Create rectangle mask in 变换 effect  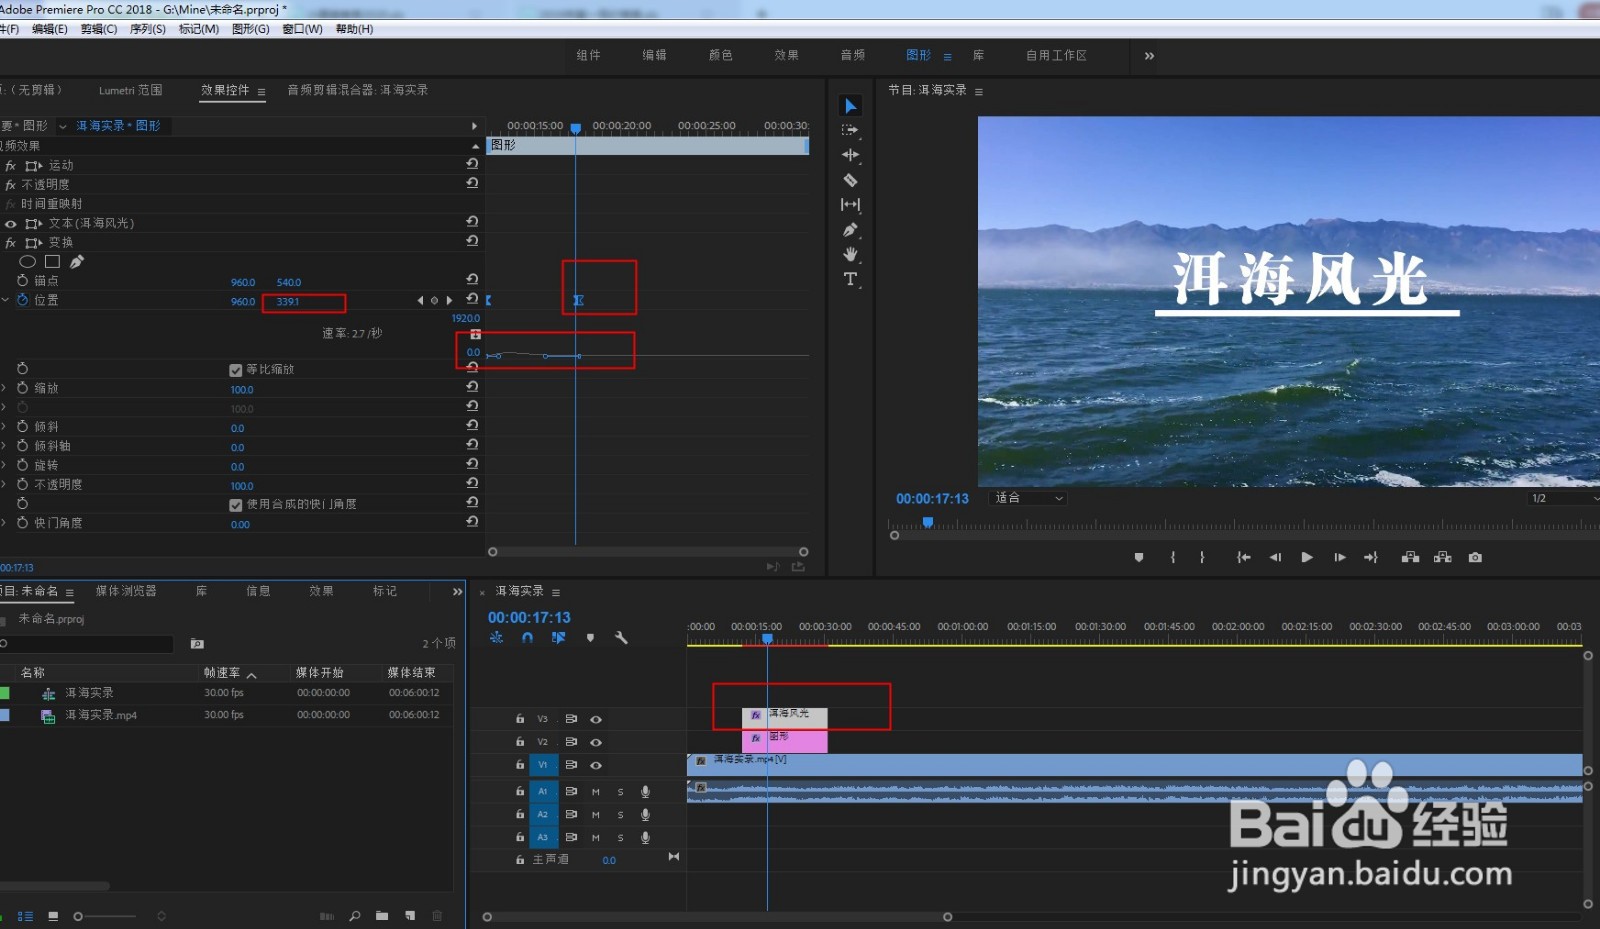(53, 262)
